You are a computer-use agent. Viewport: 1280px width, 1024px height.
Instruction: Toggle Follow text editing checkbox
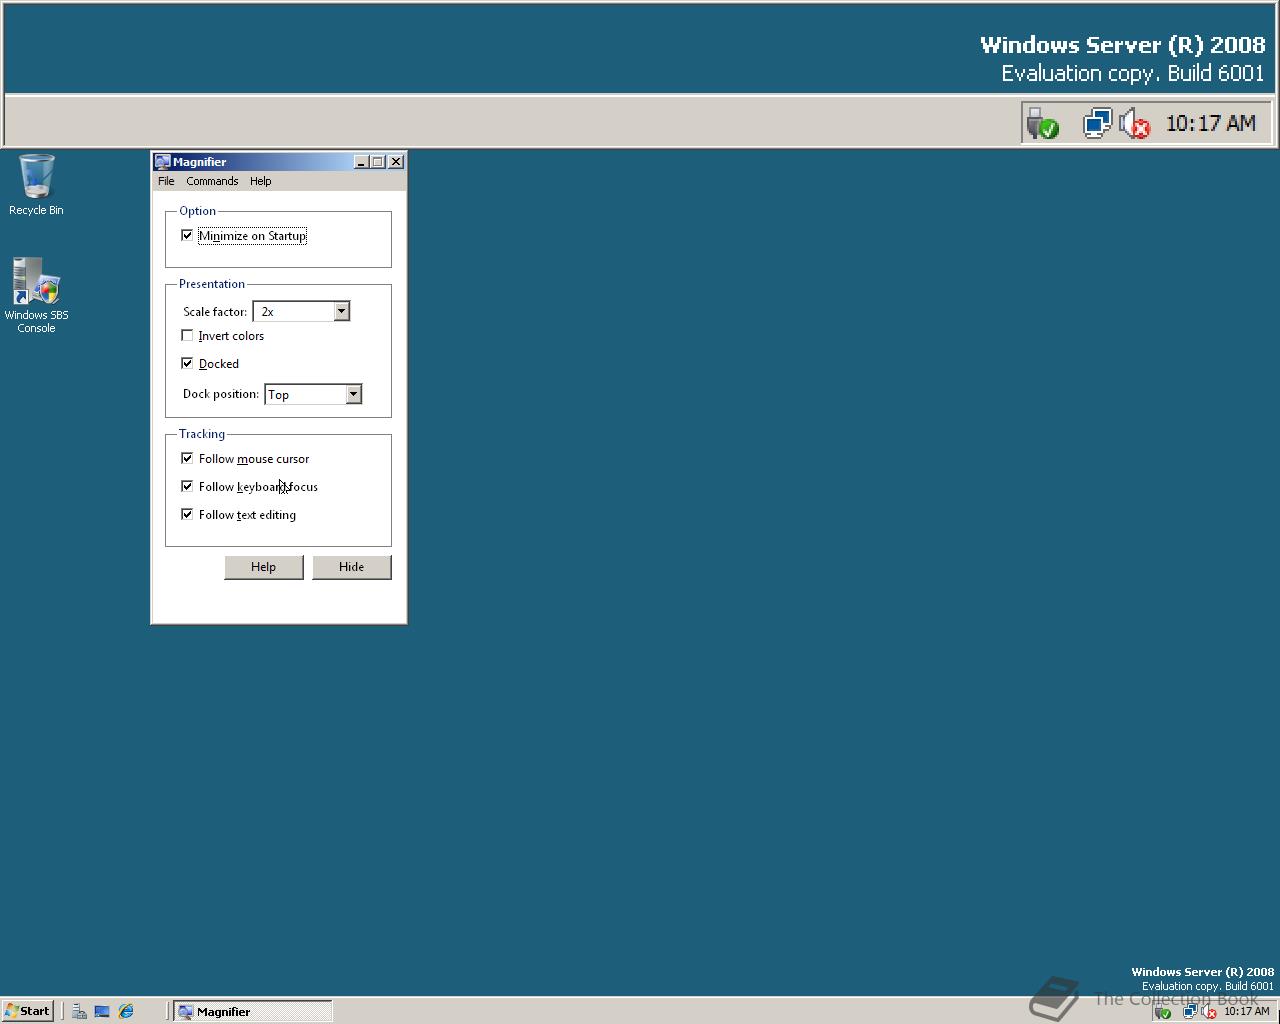click(x=187, y=514)
